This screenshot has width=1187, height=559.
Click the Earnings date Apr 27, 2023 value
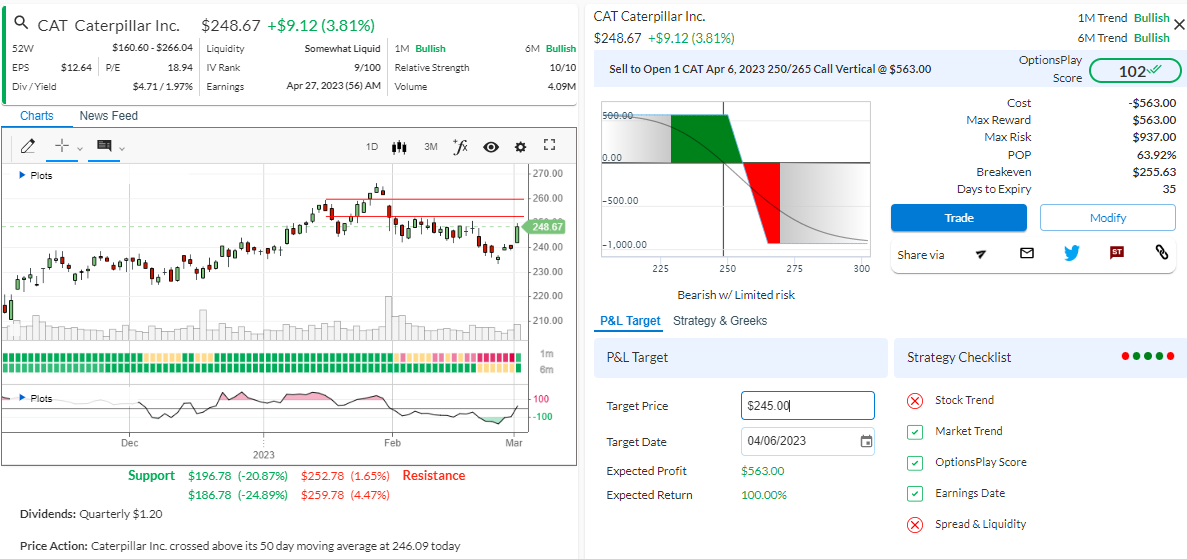click(333, 86)
